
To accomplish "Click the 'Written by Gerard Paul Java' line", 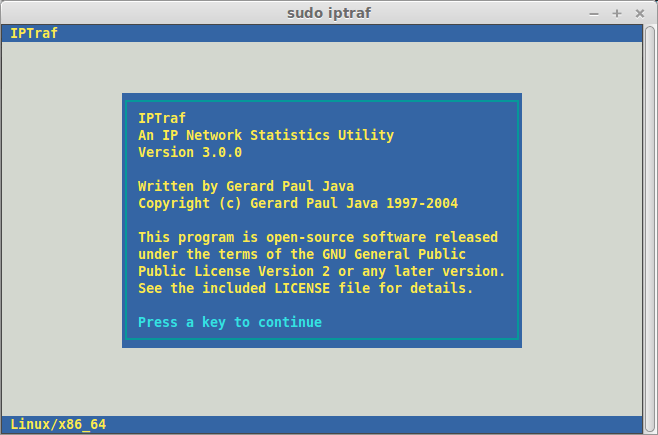I will [x=246, y=186].
